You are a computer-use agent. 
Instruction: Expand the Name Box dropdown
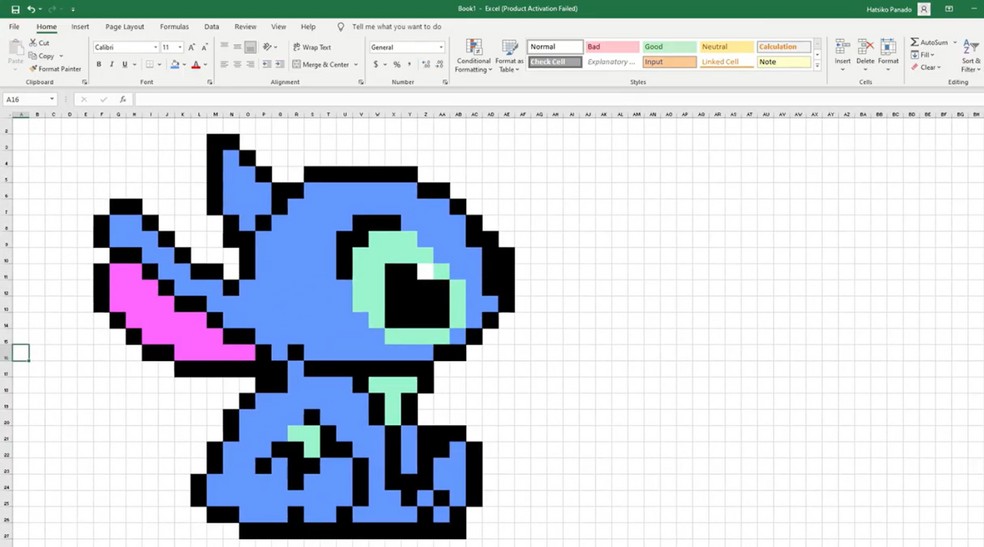[52, 99]
